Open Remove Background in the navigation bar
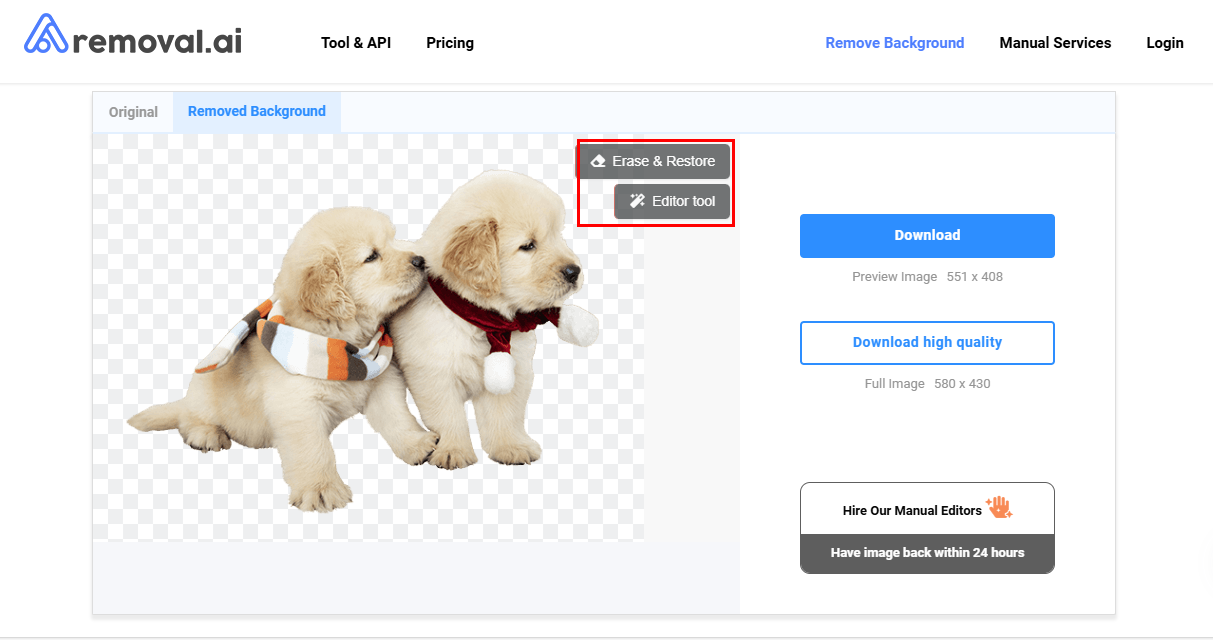This screenshot has height=640, width=1213. 895,43
